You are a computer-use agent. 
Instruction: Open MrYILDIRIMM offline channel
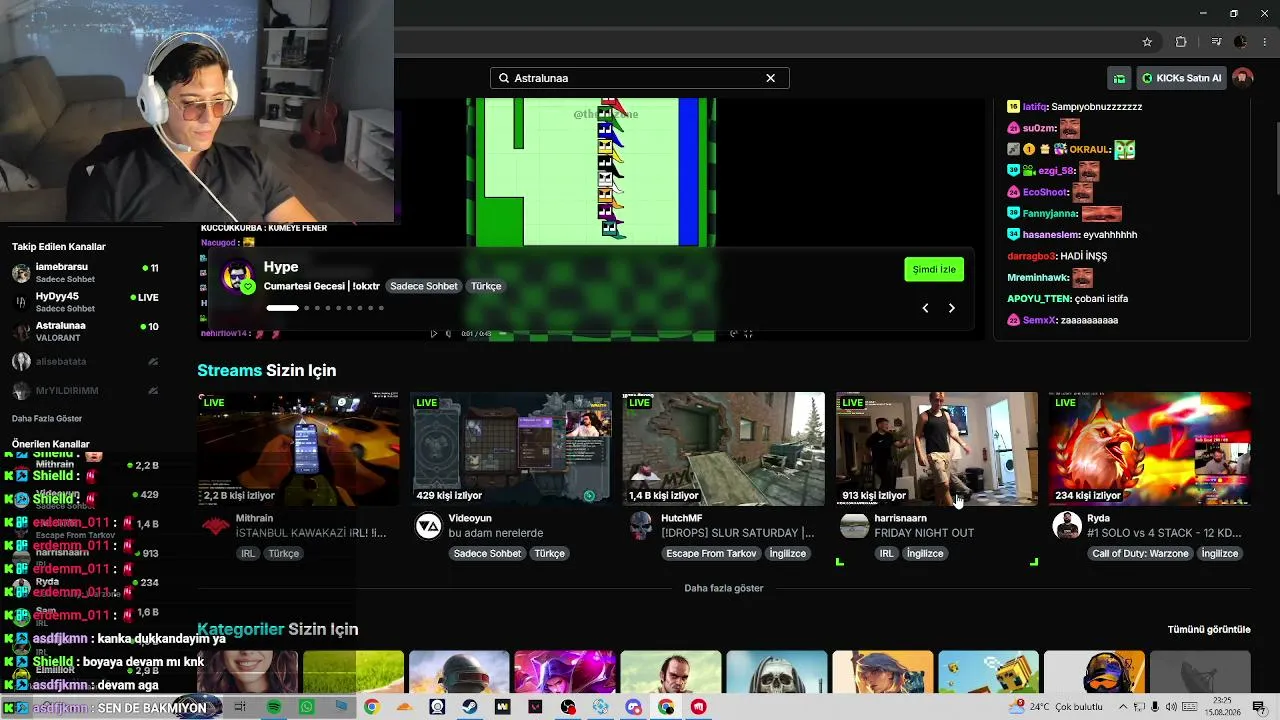click(85, 390)
